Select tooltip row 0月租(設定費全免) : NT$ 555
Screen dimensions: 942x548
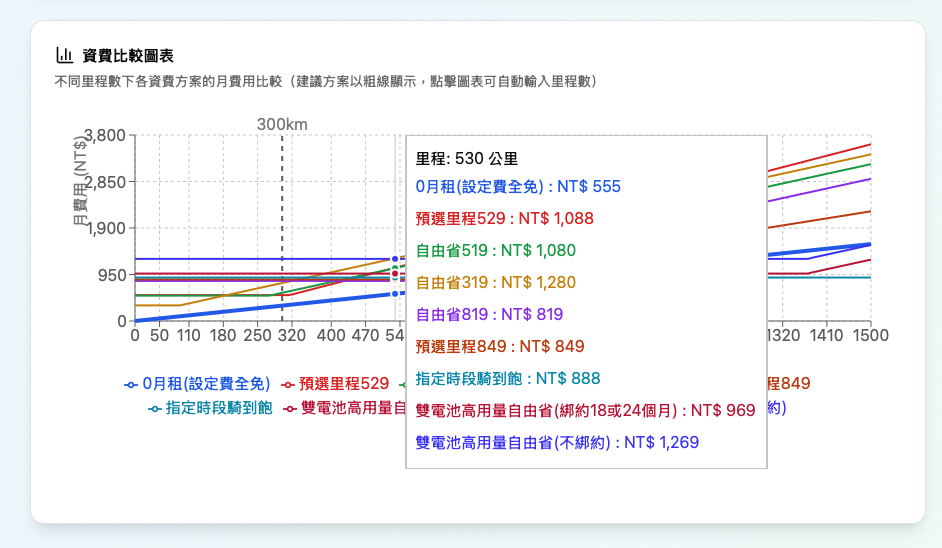click(x=518, y=187)
